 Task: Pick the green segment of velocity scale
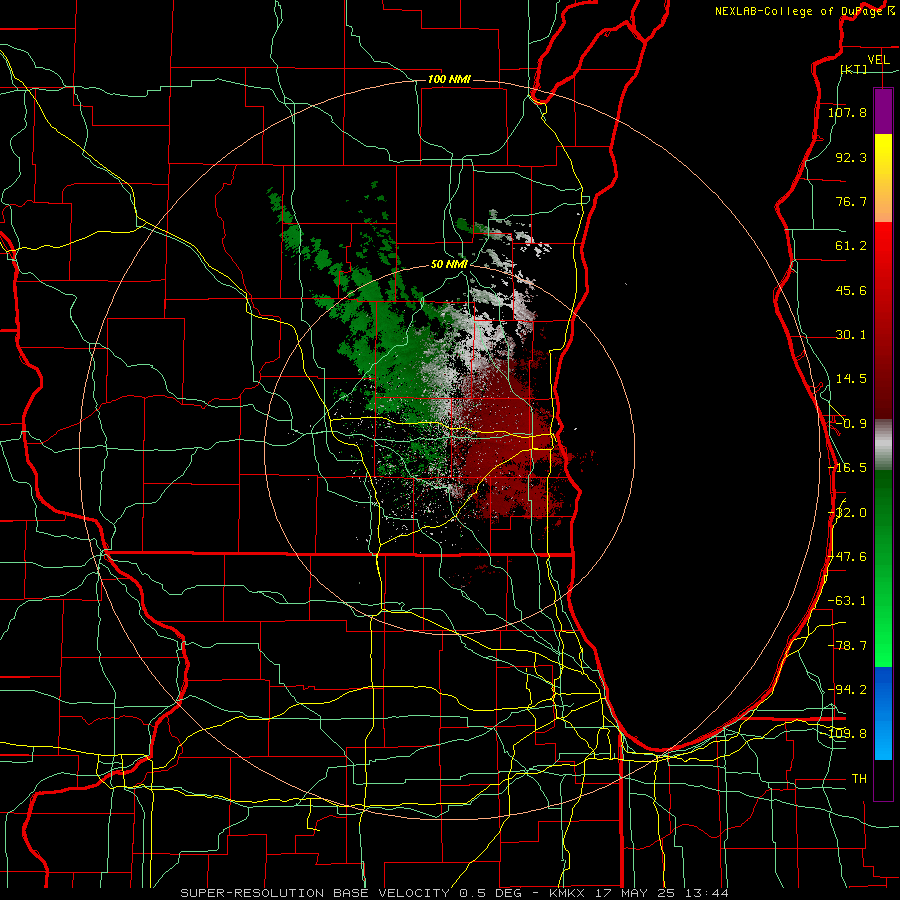[x=883, y=568]
